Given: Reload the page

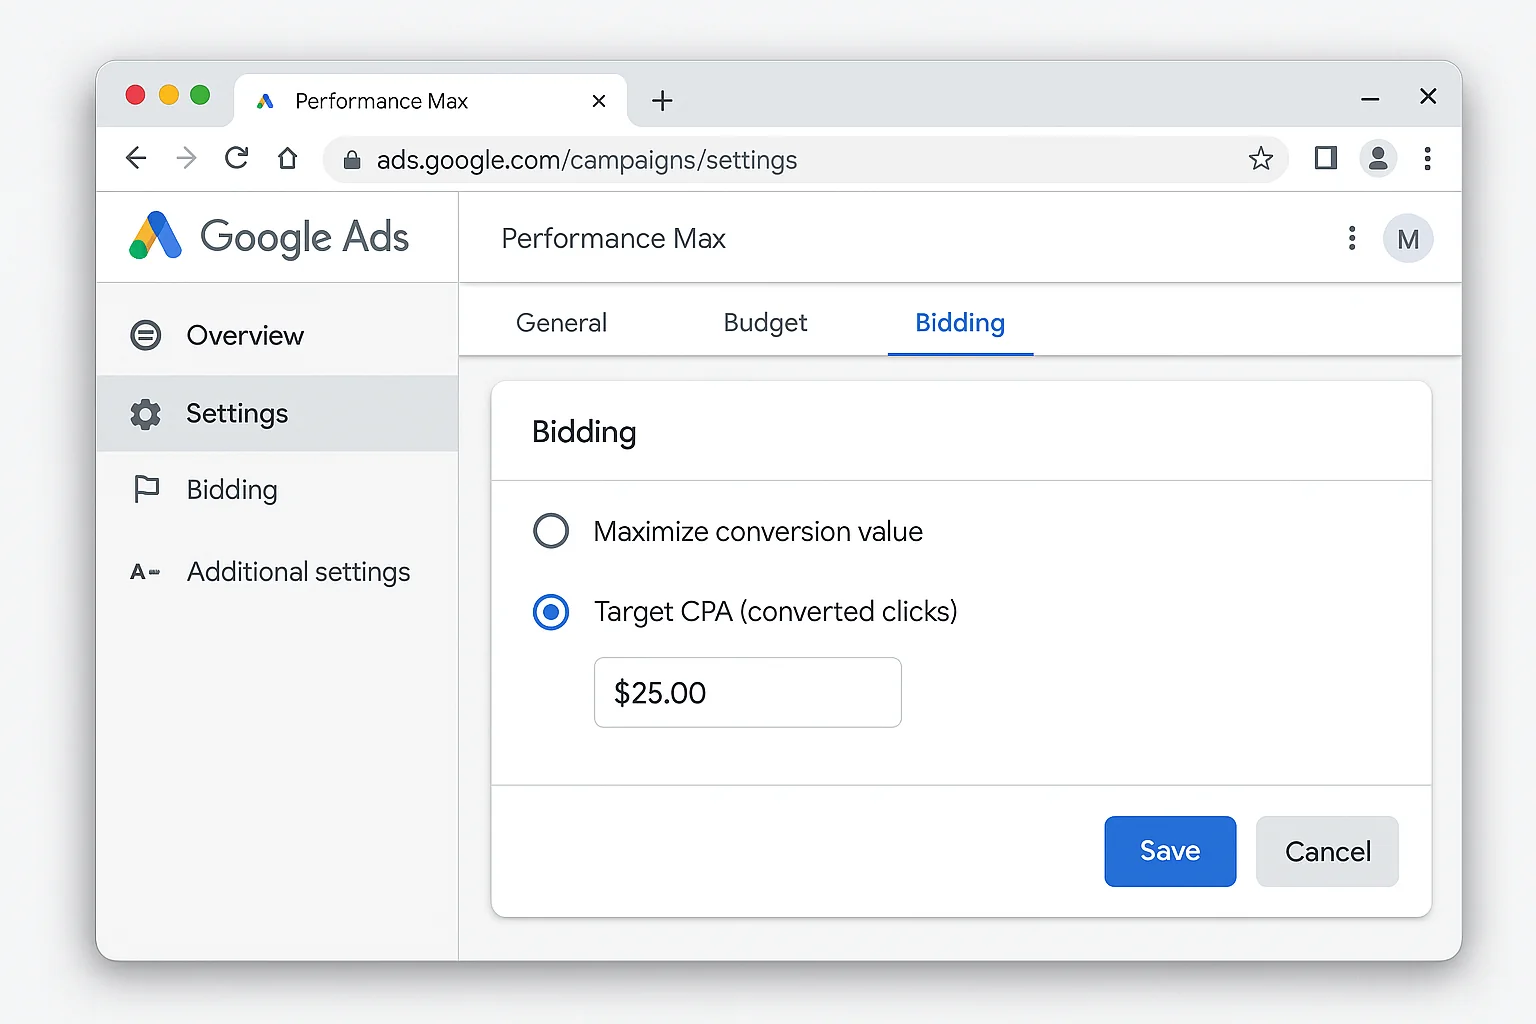Looking at the screenshot, I should (x=237, y=158).
